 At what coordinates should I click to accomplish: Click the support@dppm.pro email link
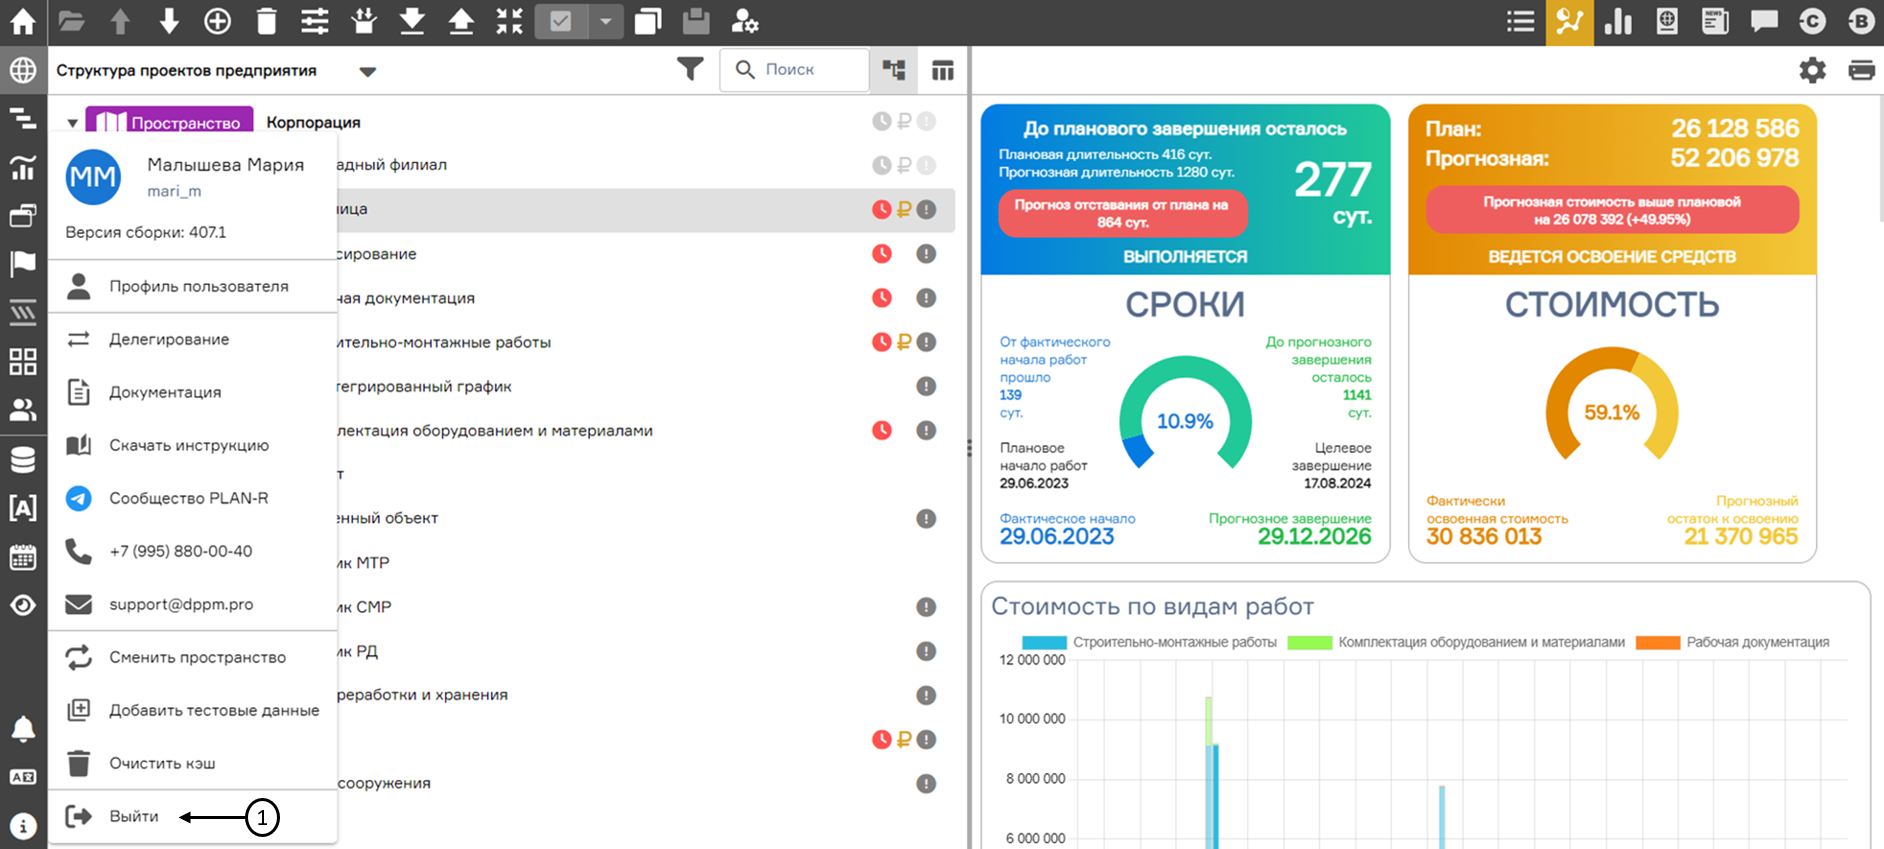(x=181, y=604)
